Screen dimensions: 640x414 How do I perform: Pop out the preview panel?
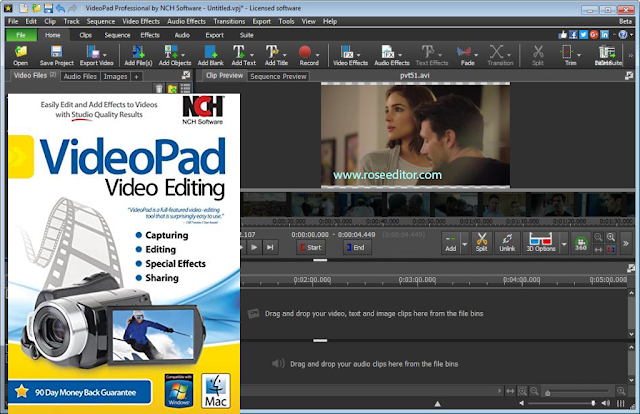629,75
